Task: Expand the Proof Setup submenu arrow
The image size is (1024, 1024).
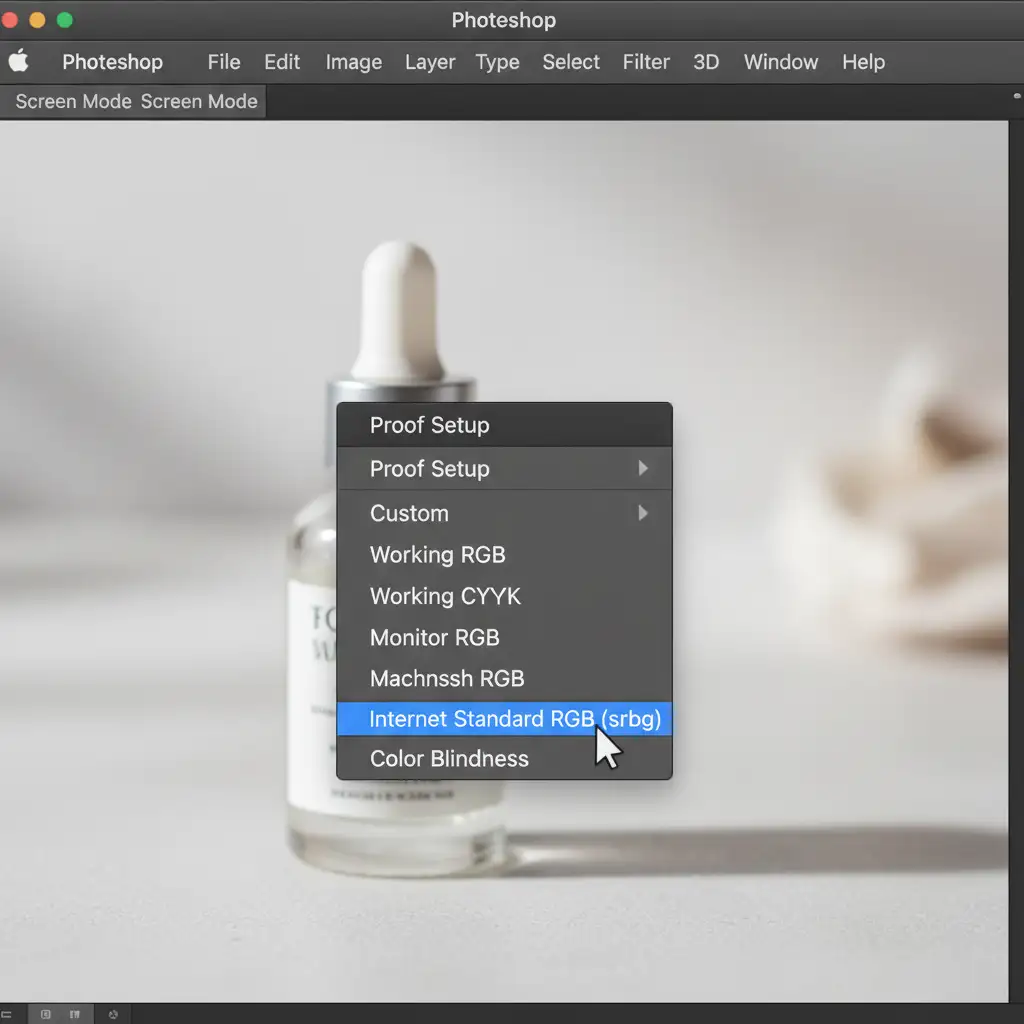Action: pyautogui.click(x=643, y=468)
